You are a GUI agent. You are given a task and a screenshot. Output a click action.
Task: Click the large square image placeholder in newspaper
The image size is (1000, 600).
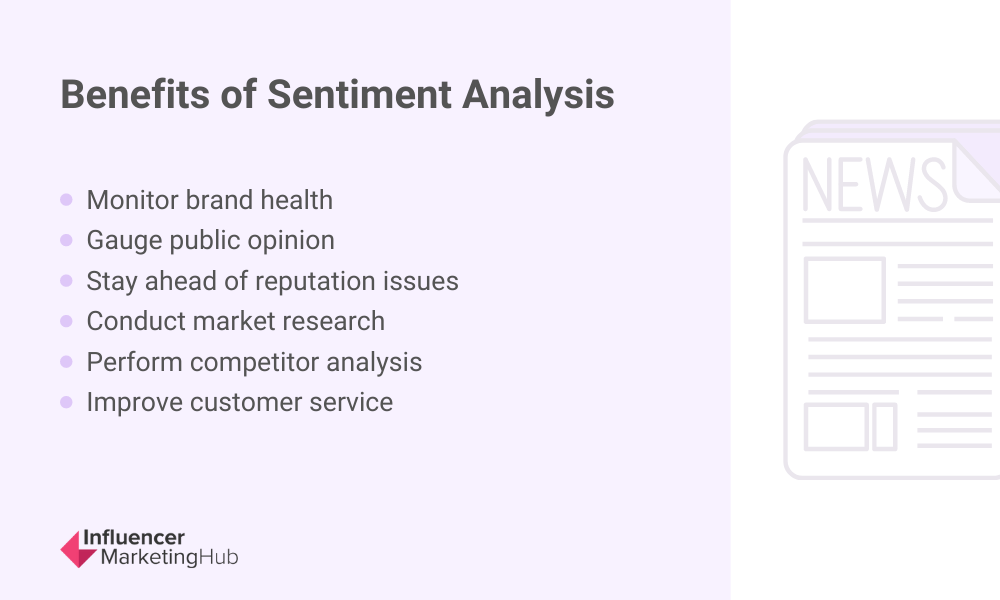point(844,290)
